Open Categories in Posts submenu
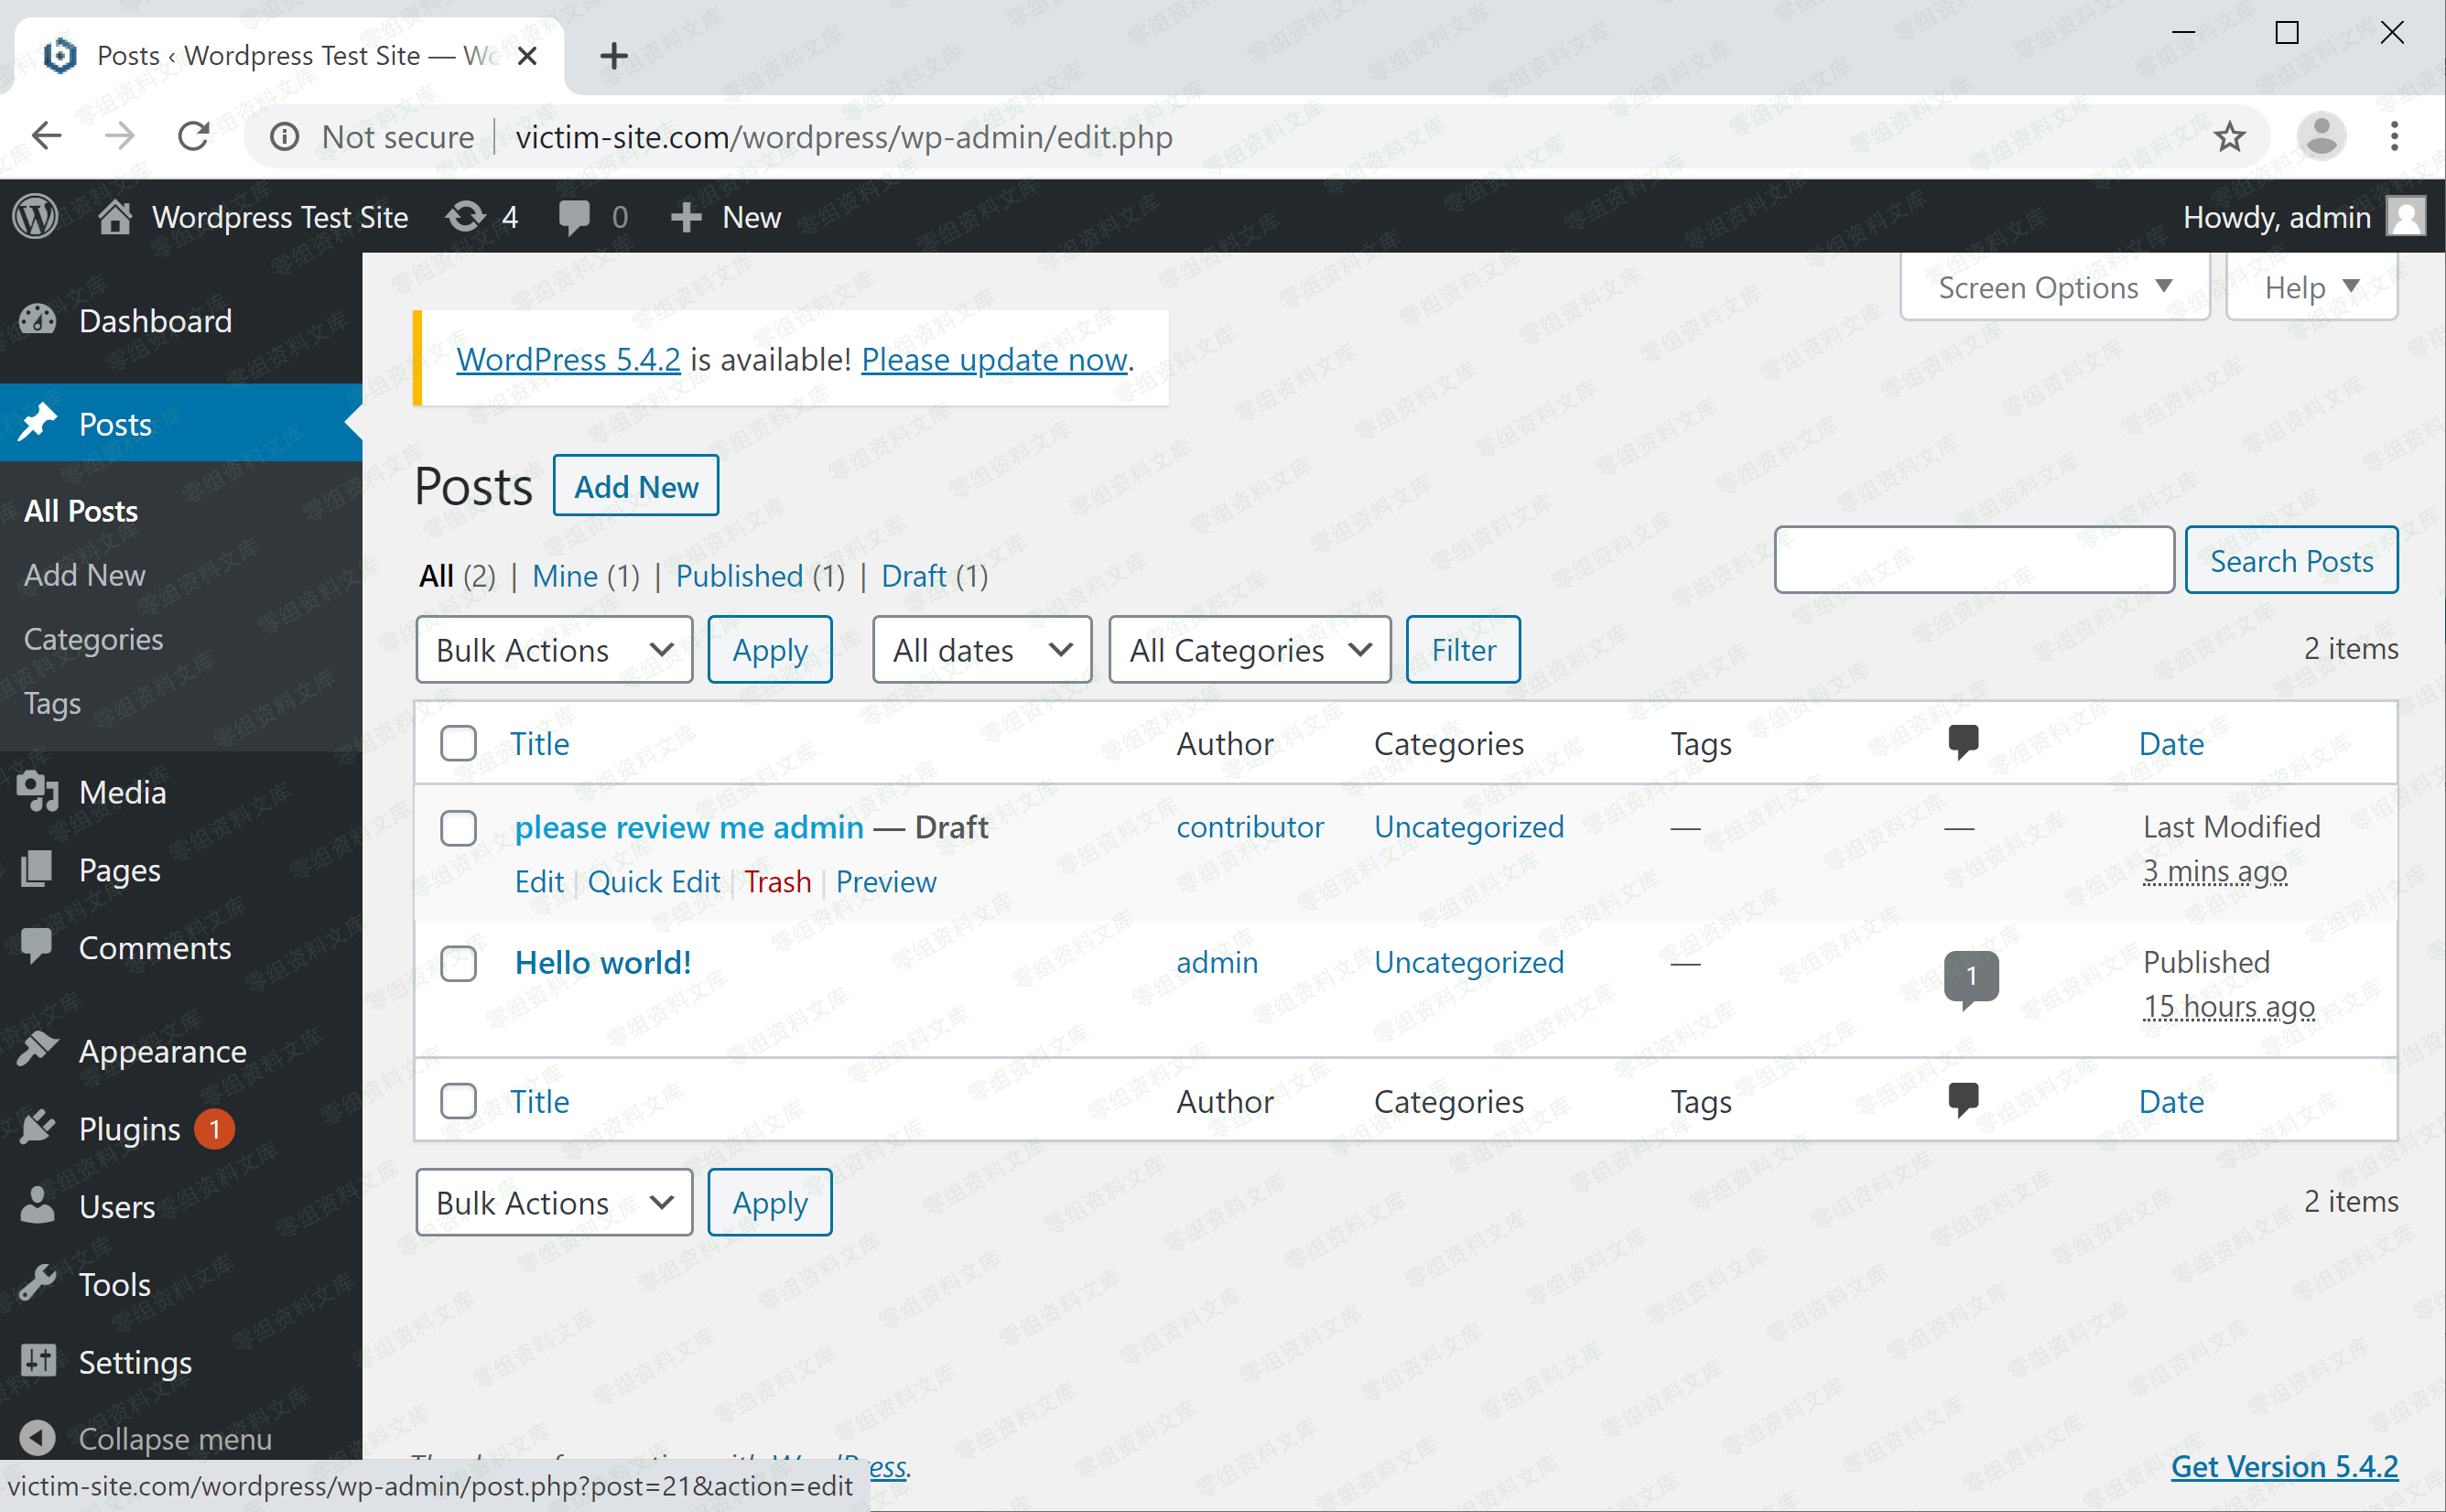Viewport: 2446px width, 1512px height. pyautogui.click(x=93, y=639)
